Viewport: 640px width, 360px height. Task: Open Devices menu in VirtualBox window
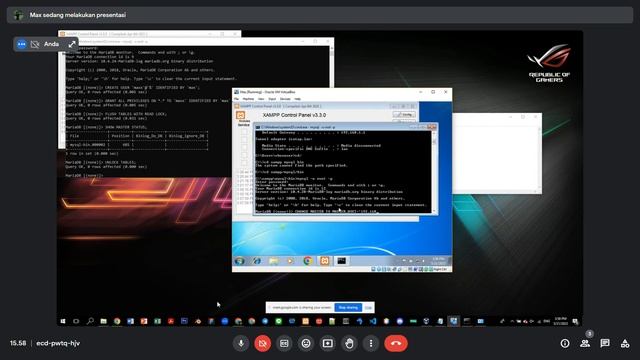click(285, 99)
